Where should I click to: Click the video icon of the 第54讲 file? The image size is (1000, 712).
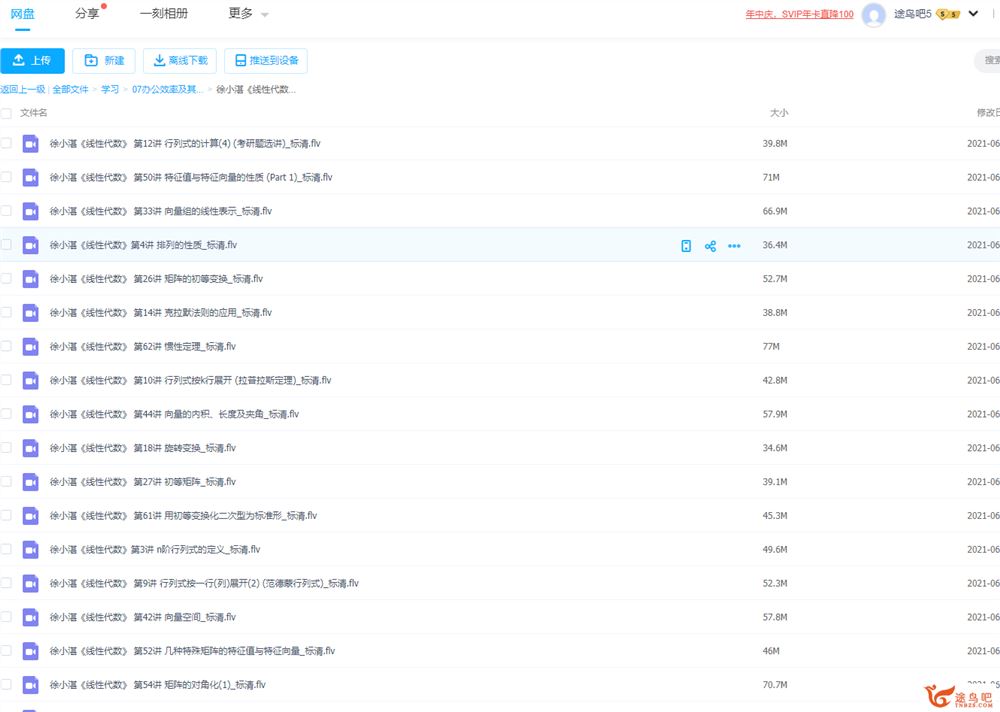(x=31, y=685)
